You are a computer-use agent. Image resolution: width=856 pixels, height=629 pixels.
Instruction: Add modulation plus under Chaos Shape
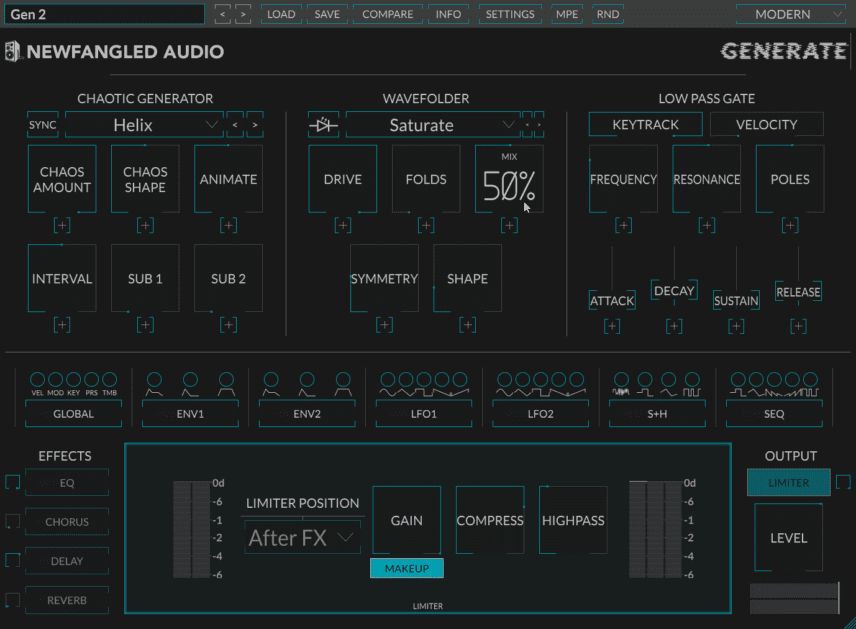pyautogui.click(x=145, y=225)
